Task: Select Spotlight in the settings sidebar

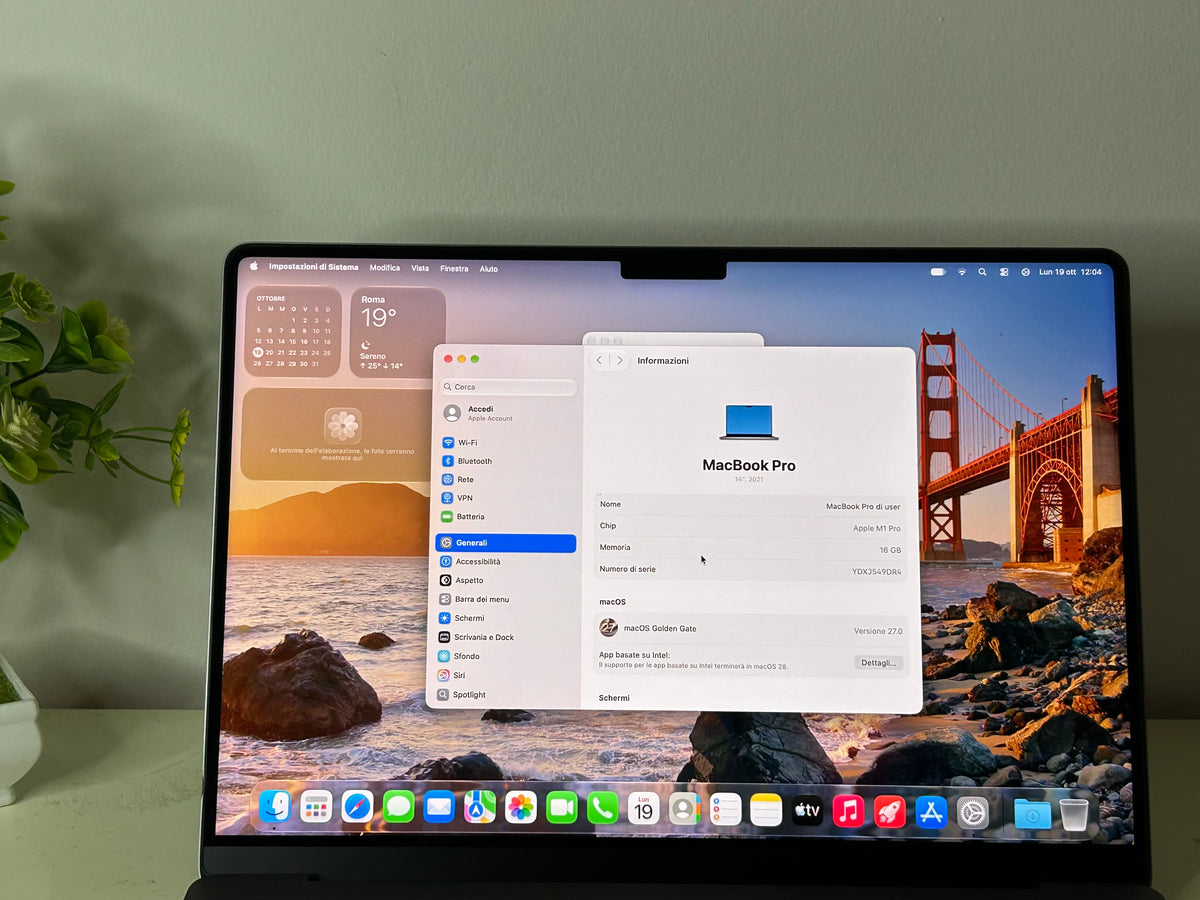Action: [506, 694]
